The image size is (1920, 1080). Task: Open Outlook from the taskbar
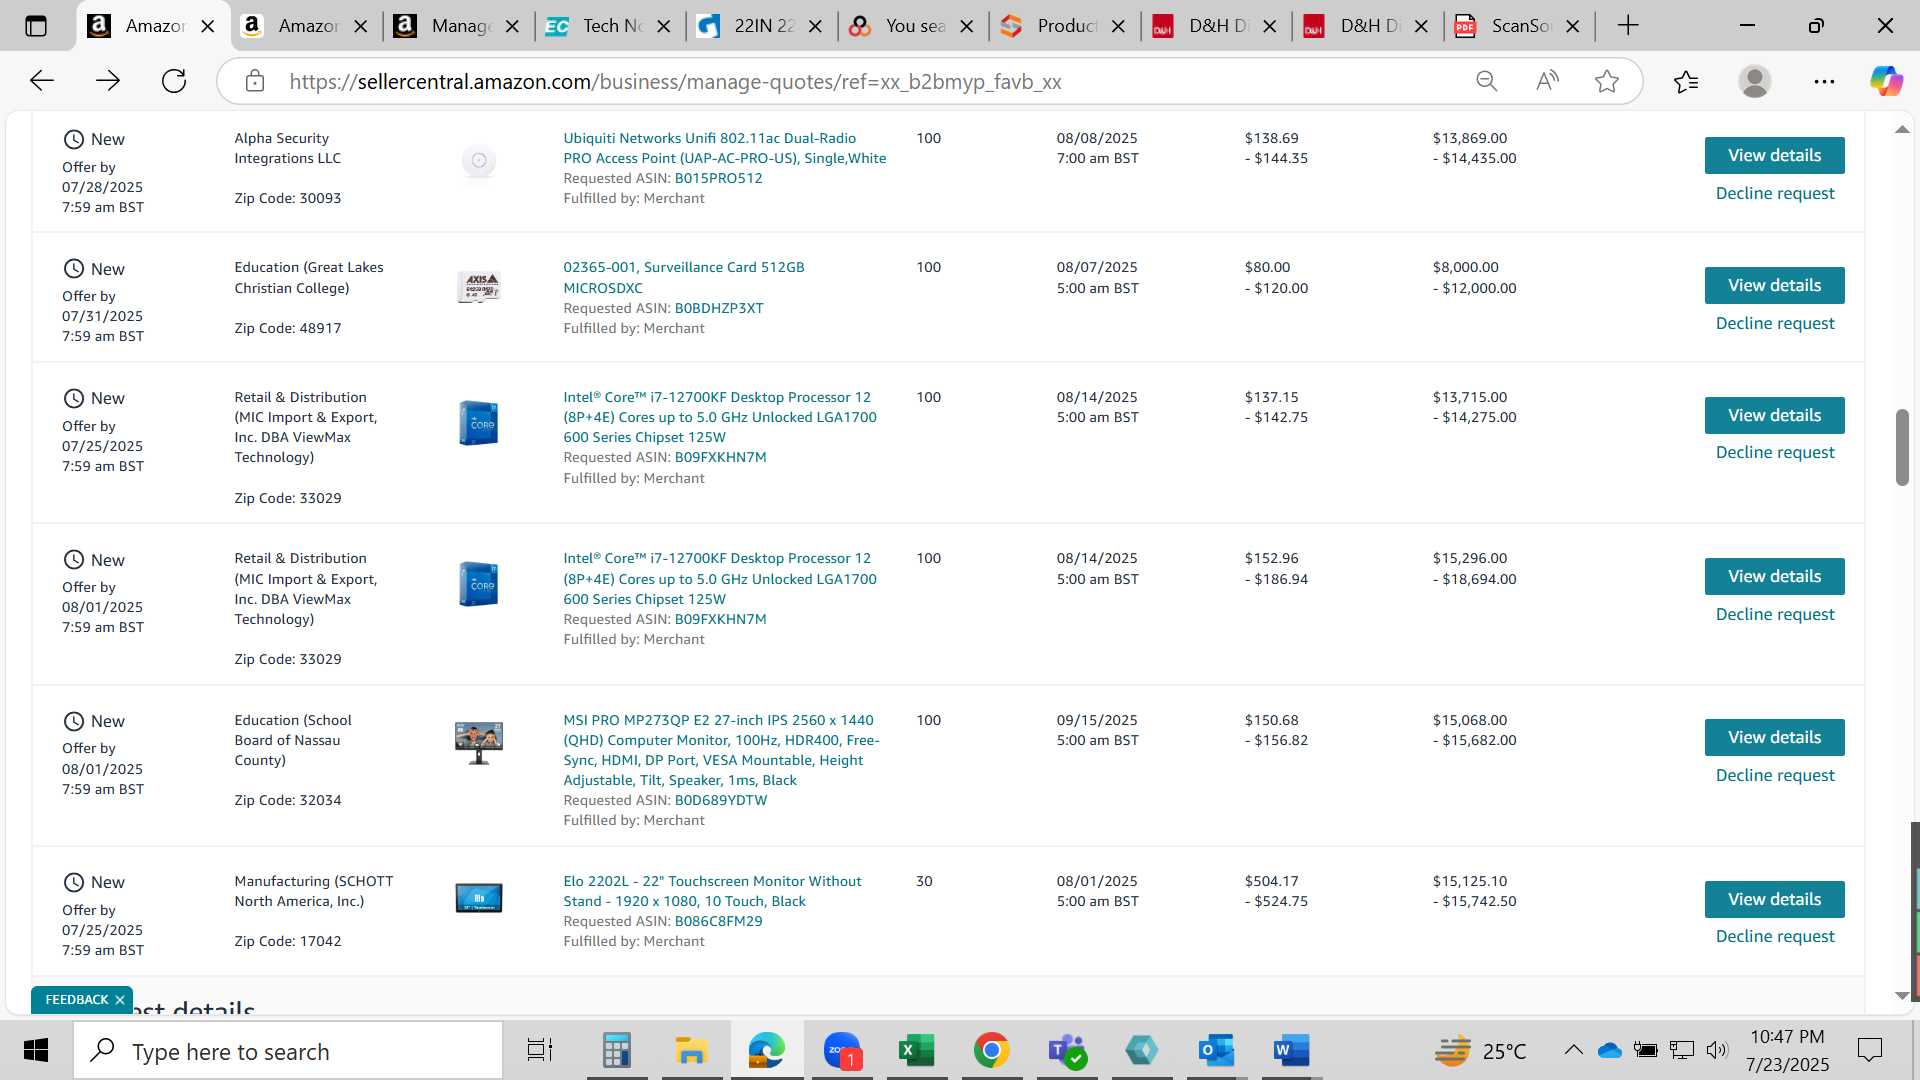coord(1217,1050)
